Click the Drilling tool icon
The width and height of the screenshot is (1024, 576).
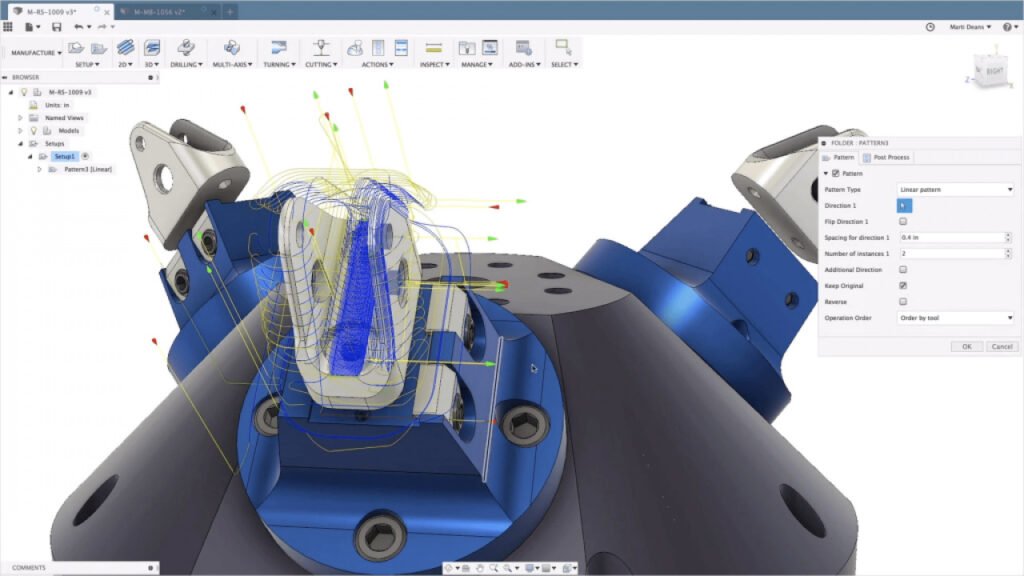184,48
